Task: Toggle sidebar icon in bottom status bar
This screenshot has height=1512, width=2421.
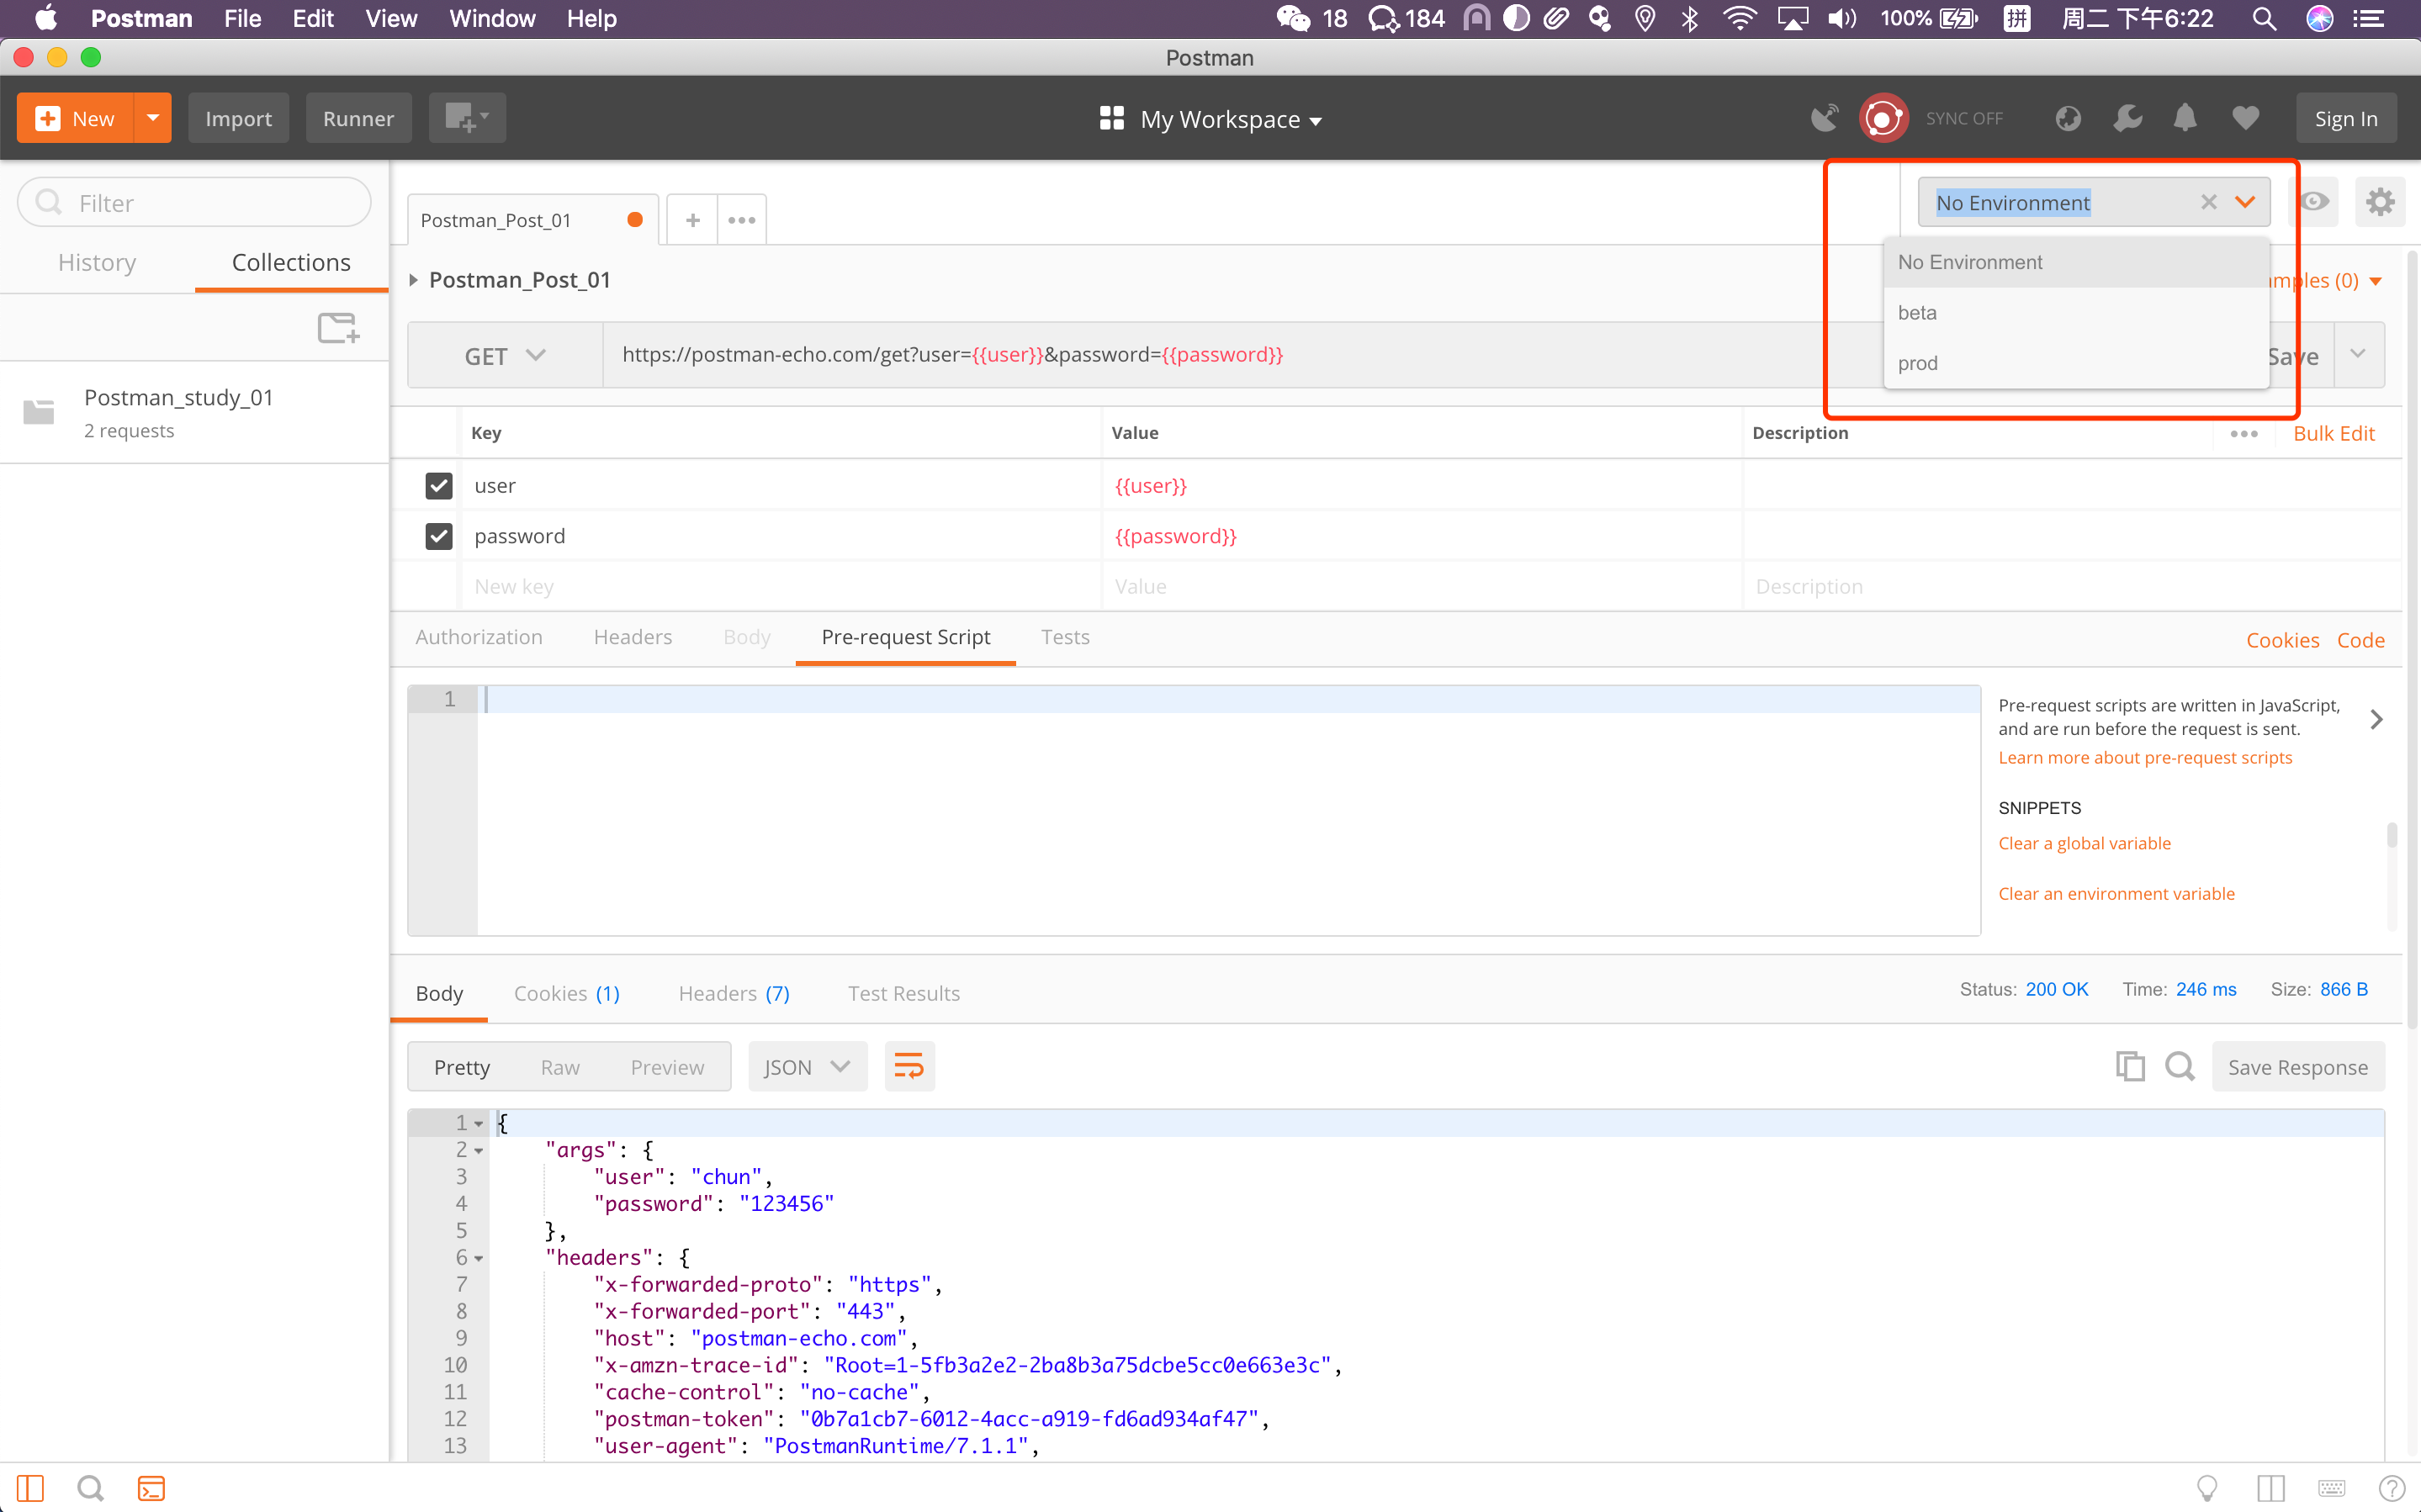Action: tap(30, 1488)
